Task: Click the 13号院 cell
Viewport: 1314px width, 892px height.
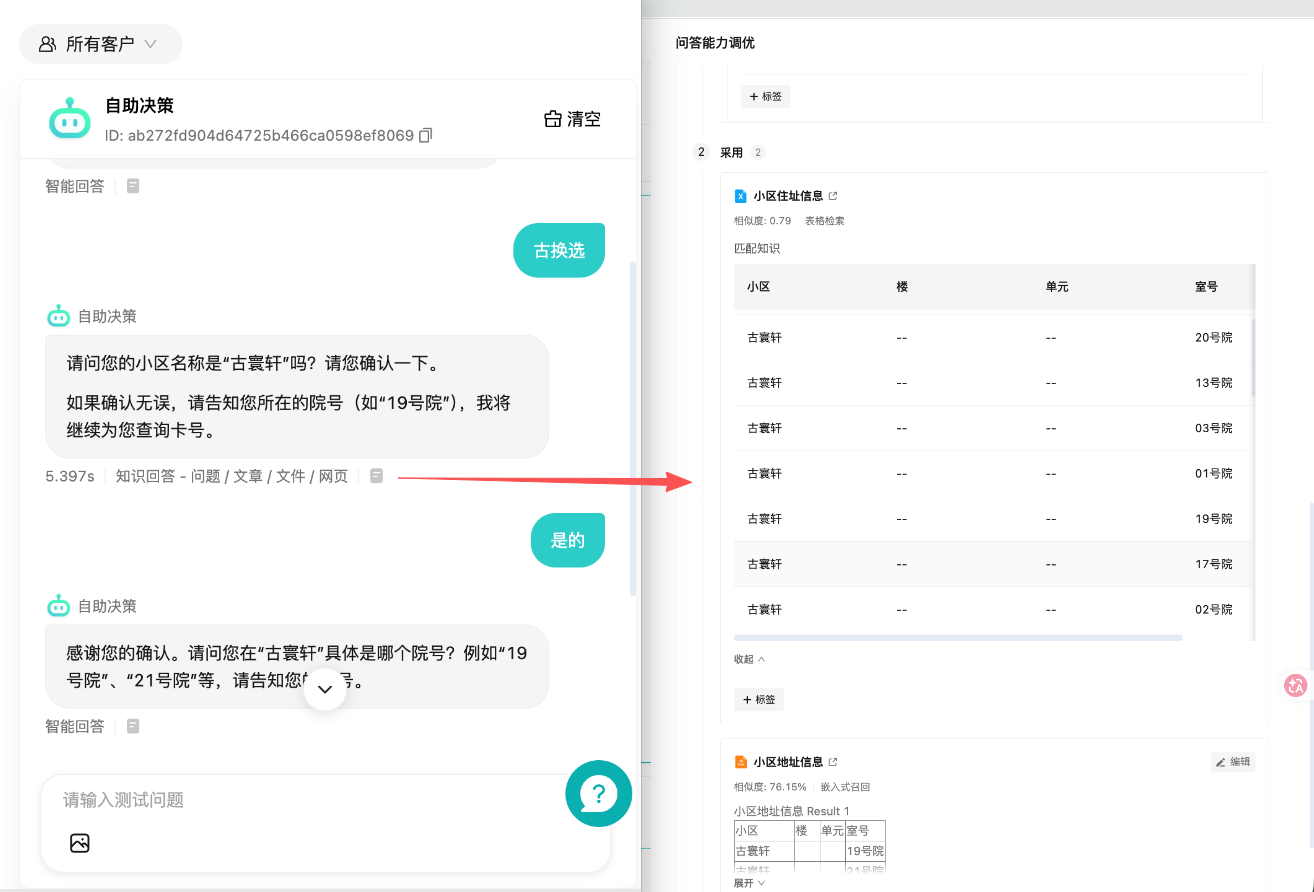Action: coord(1214,383)
